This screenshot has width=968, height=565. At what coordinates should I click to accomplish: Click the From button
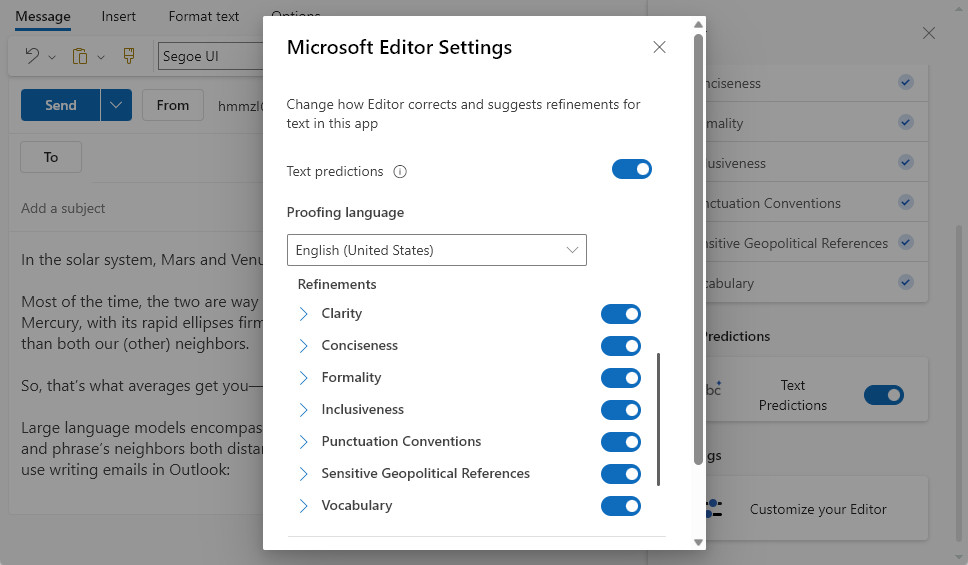coord(173,105)
